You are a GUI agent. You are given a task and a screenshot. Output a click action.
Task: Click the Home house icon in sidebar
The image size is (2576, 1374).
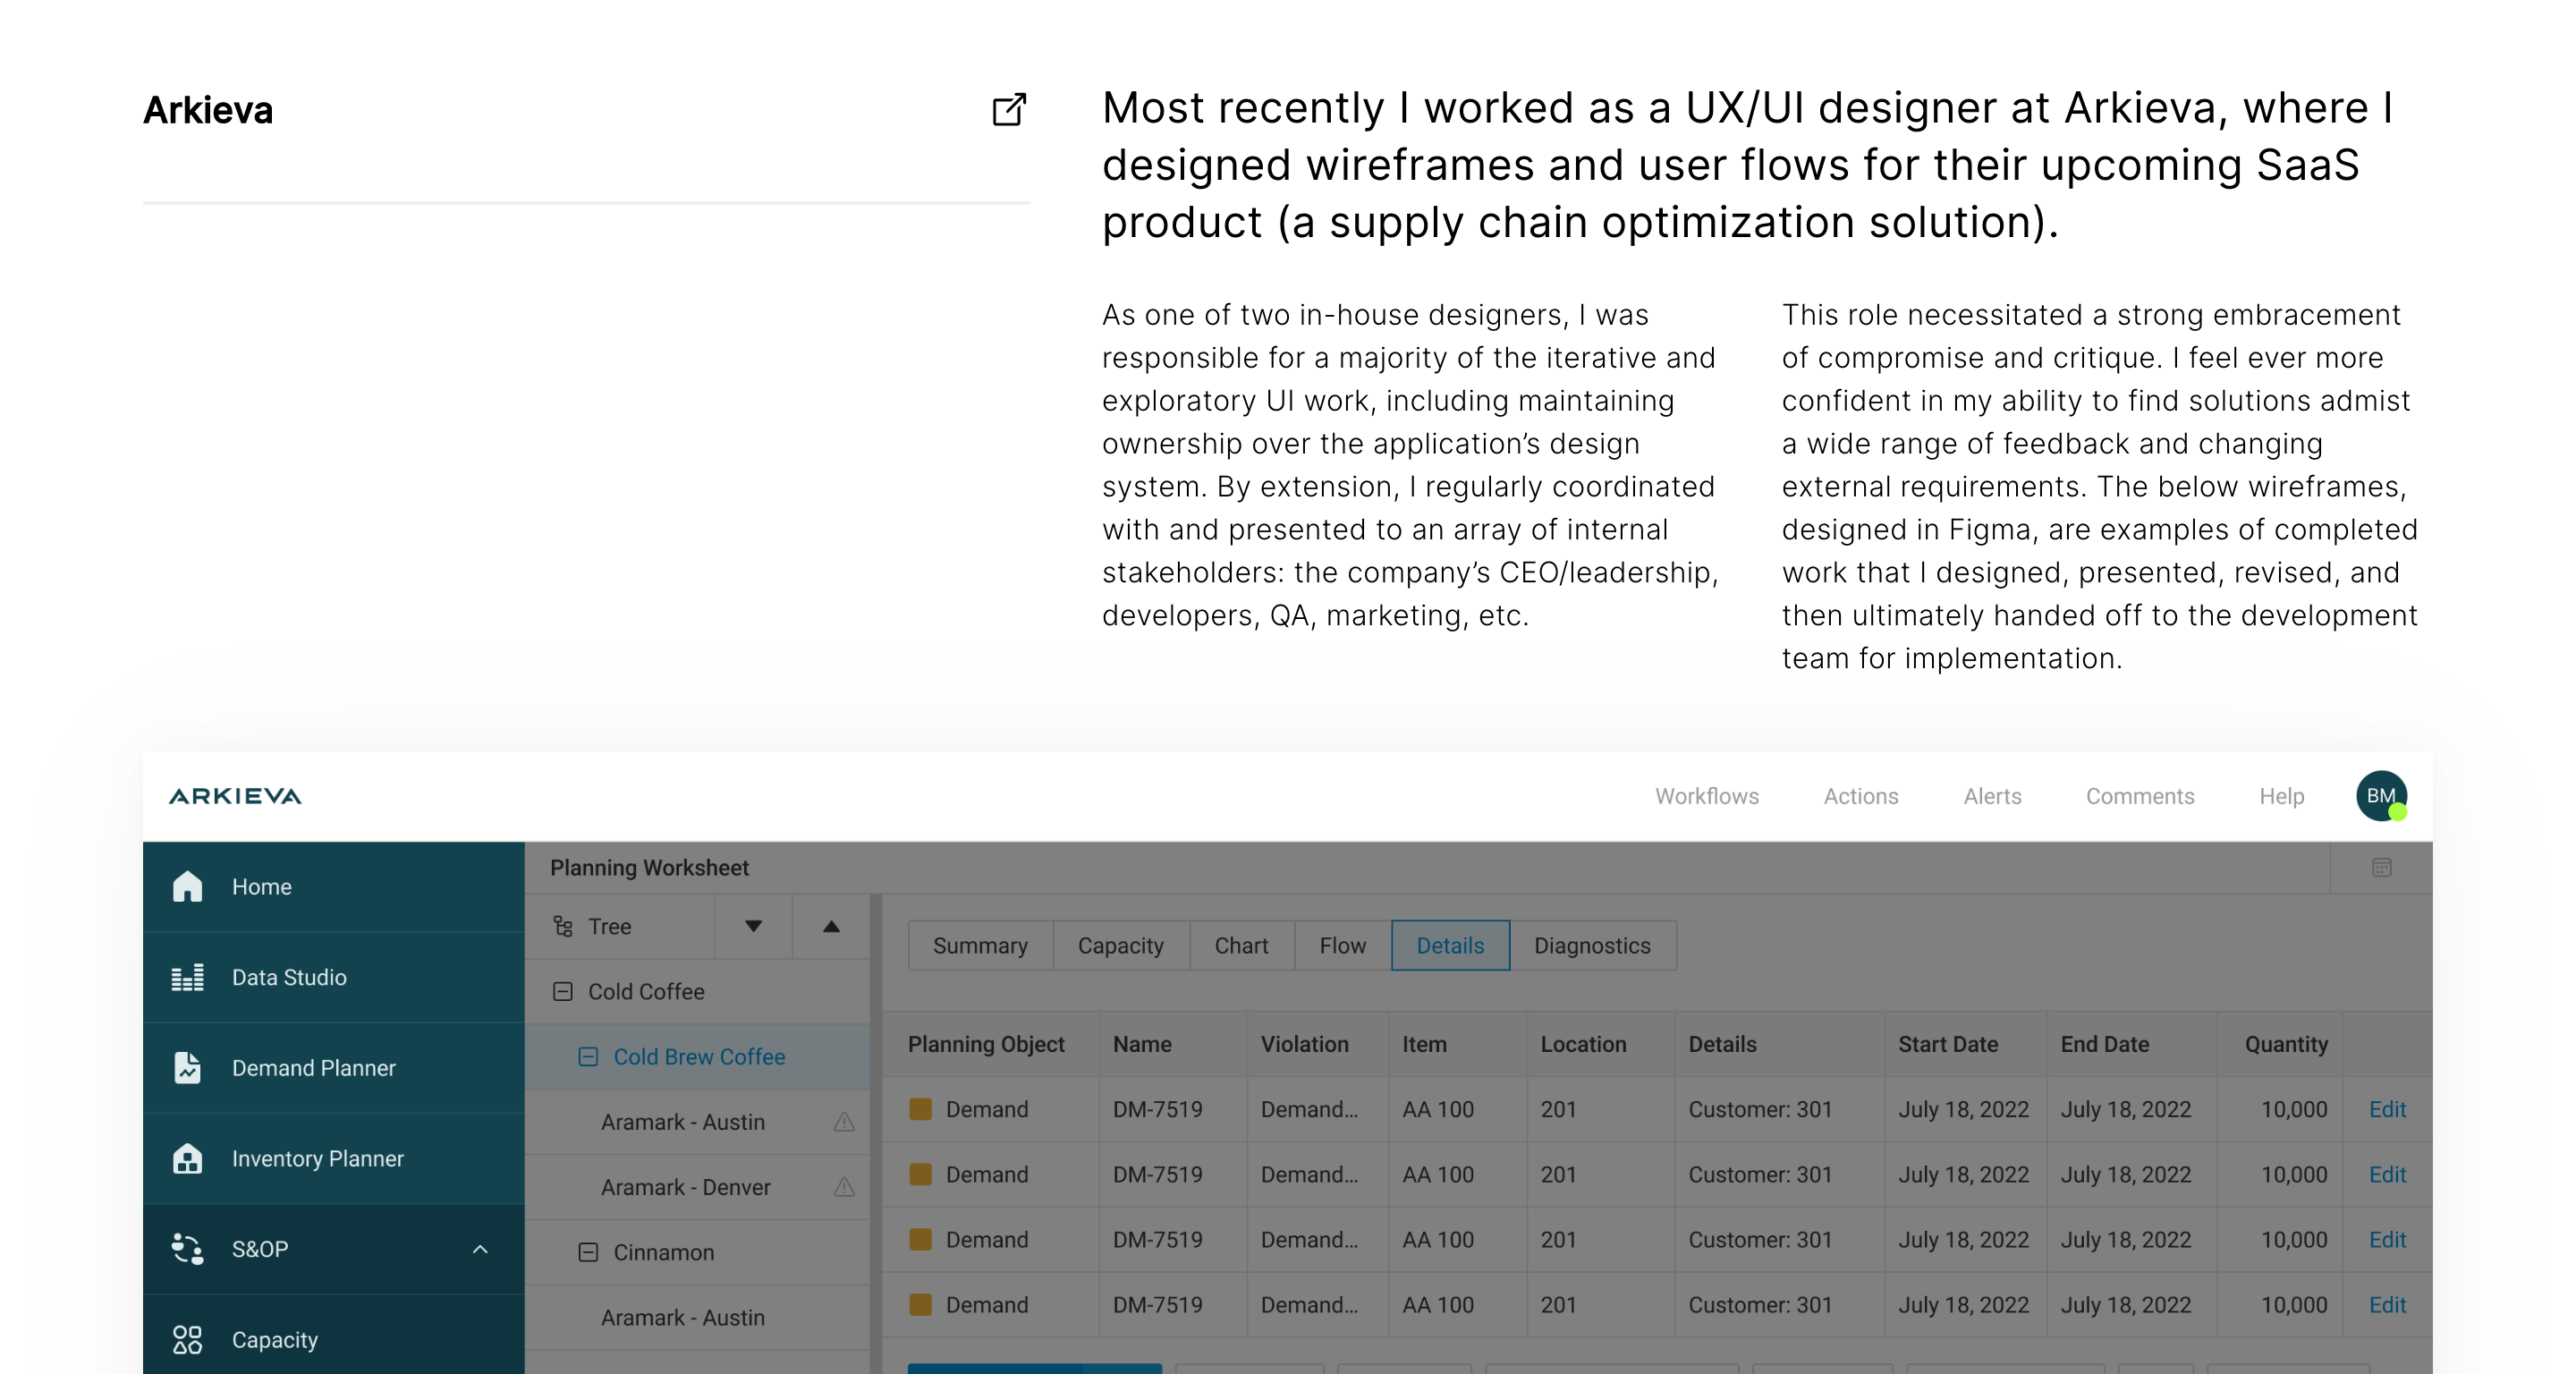[x=187, y=886]
